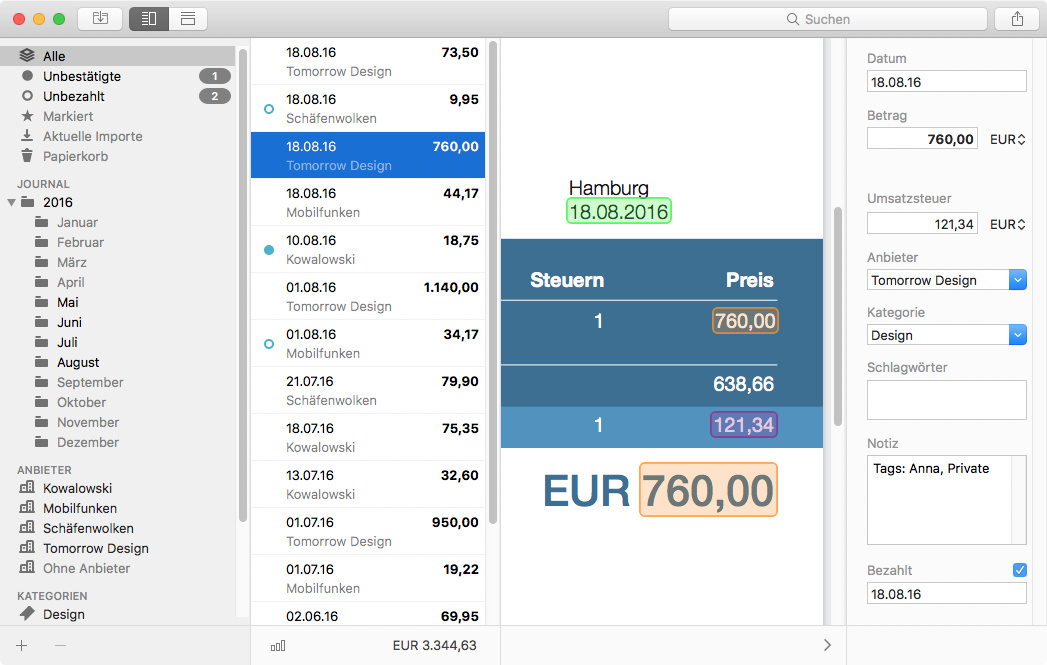Switch to the stacked list view icon
Image resolution: width=1047 pixels, height=665 pixels.
188,19
